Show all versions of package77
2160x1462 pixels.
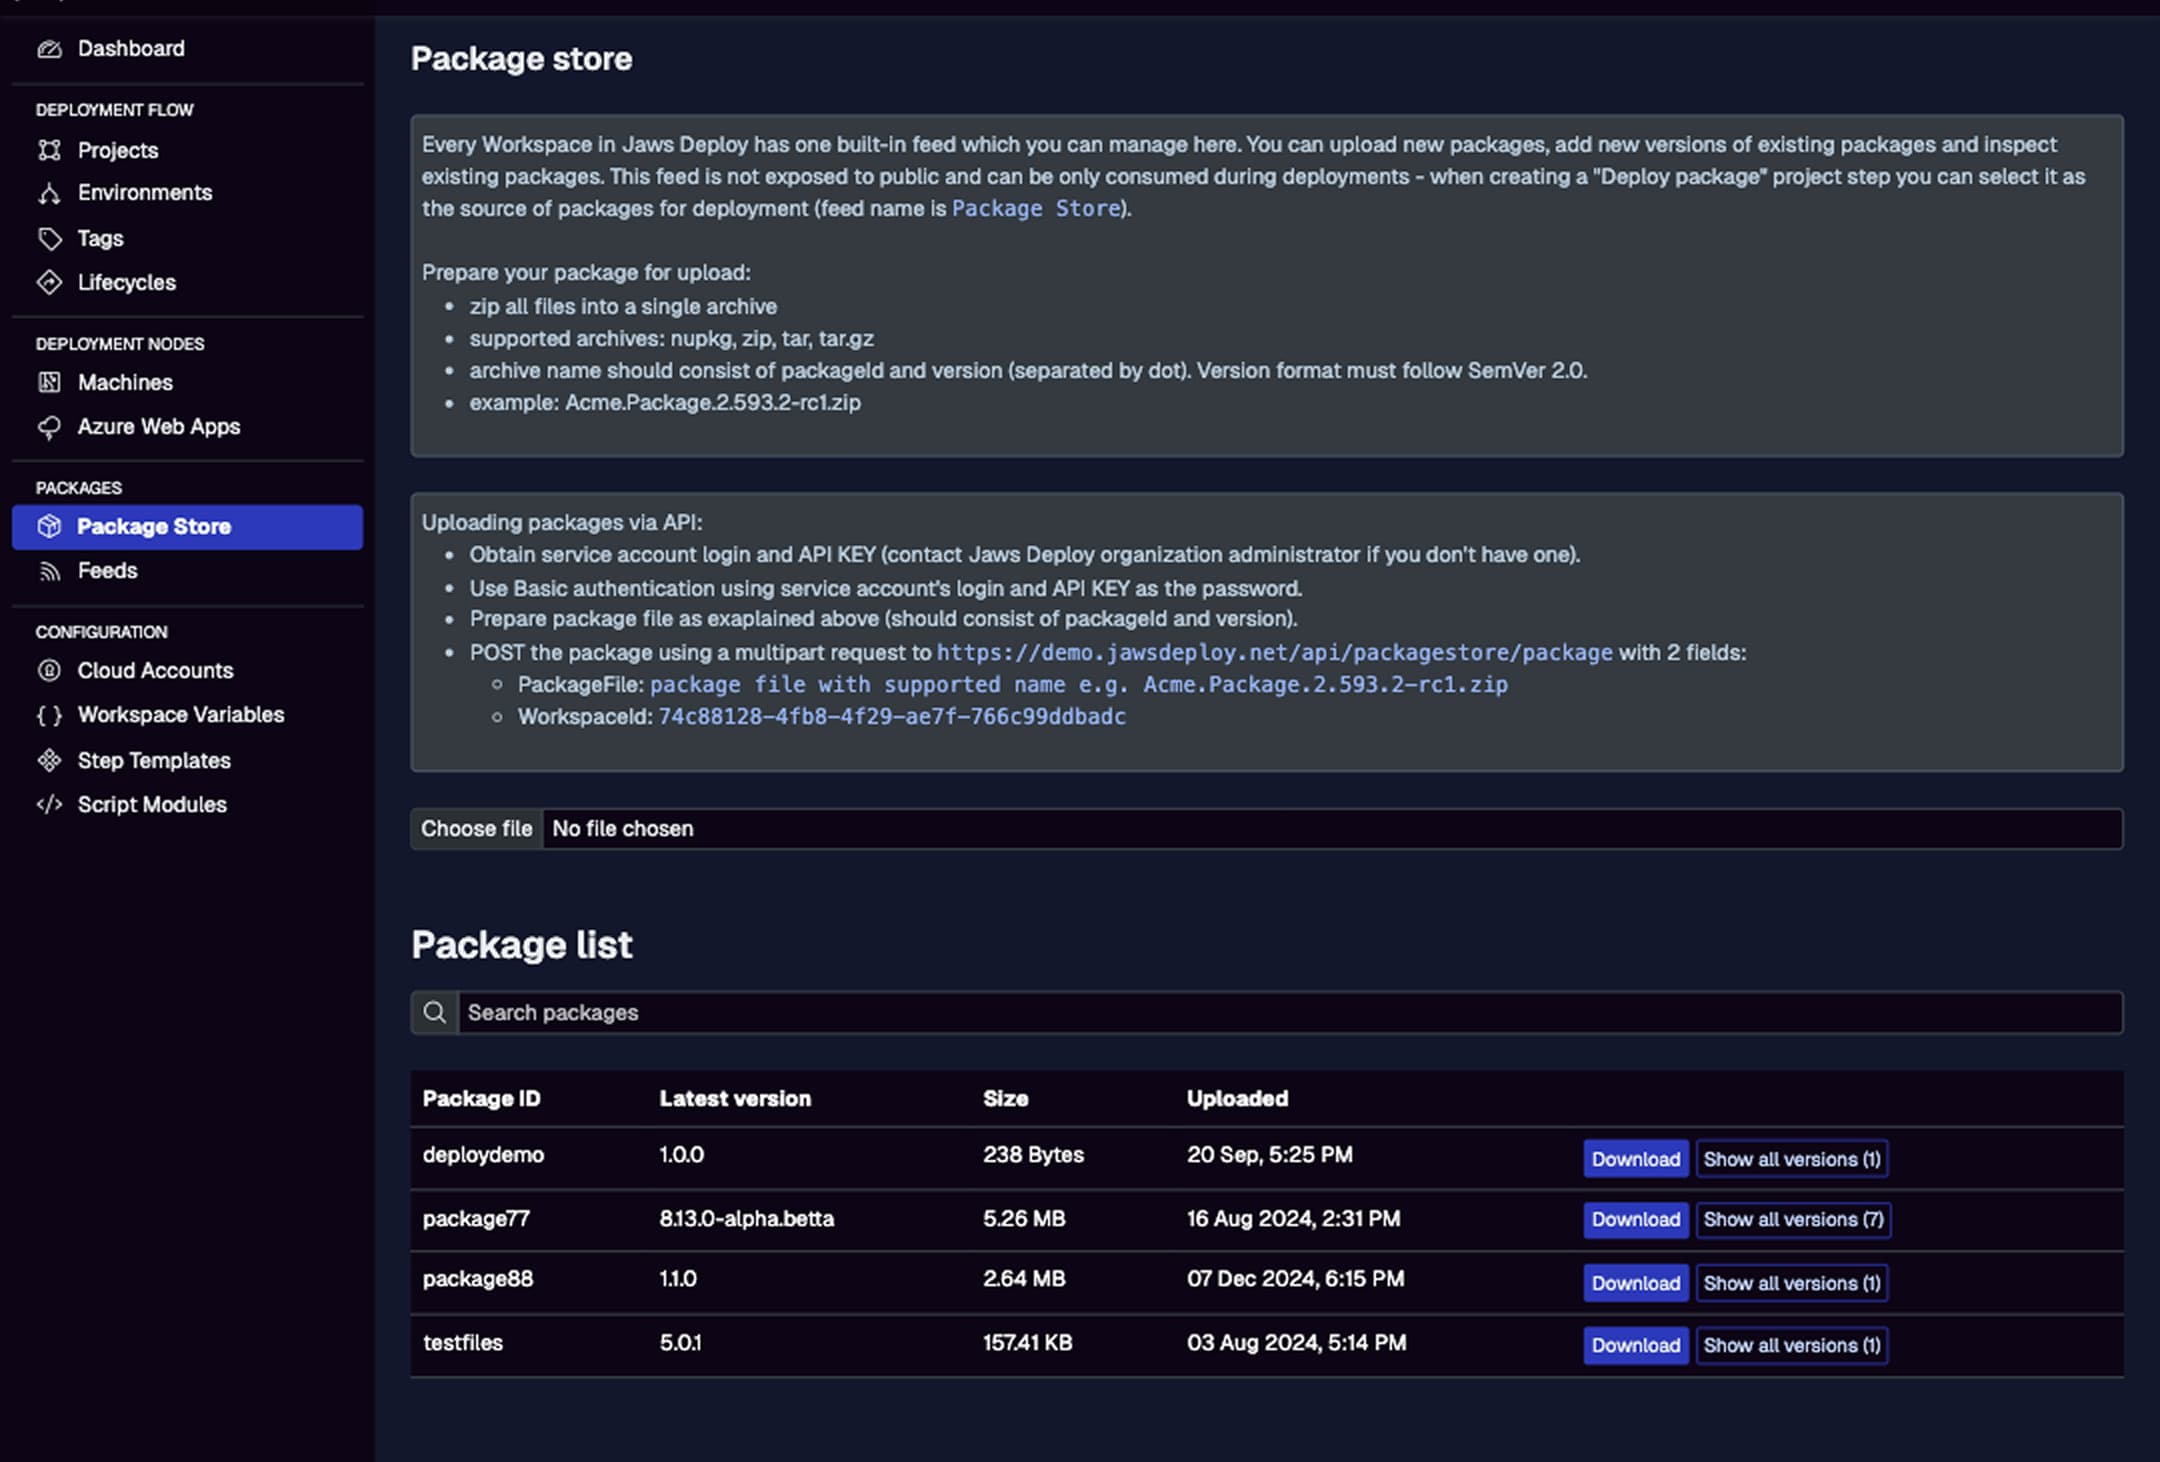[x=1792, y=1220]
